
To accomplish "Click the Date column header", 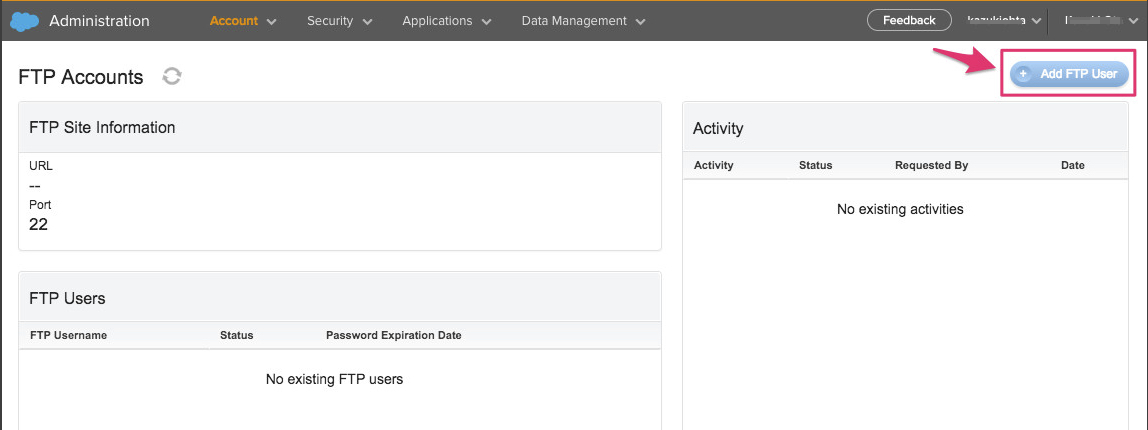I will pos(1072,165).
